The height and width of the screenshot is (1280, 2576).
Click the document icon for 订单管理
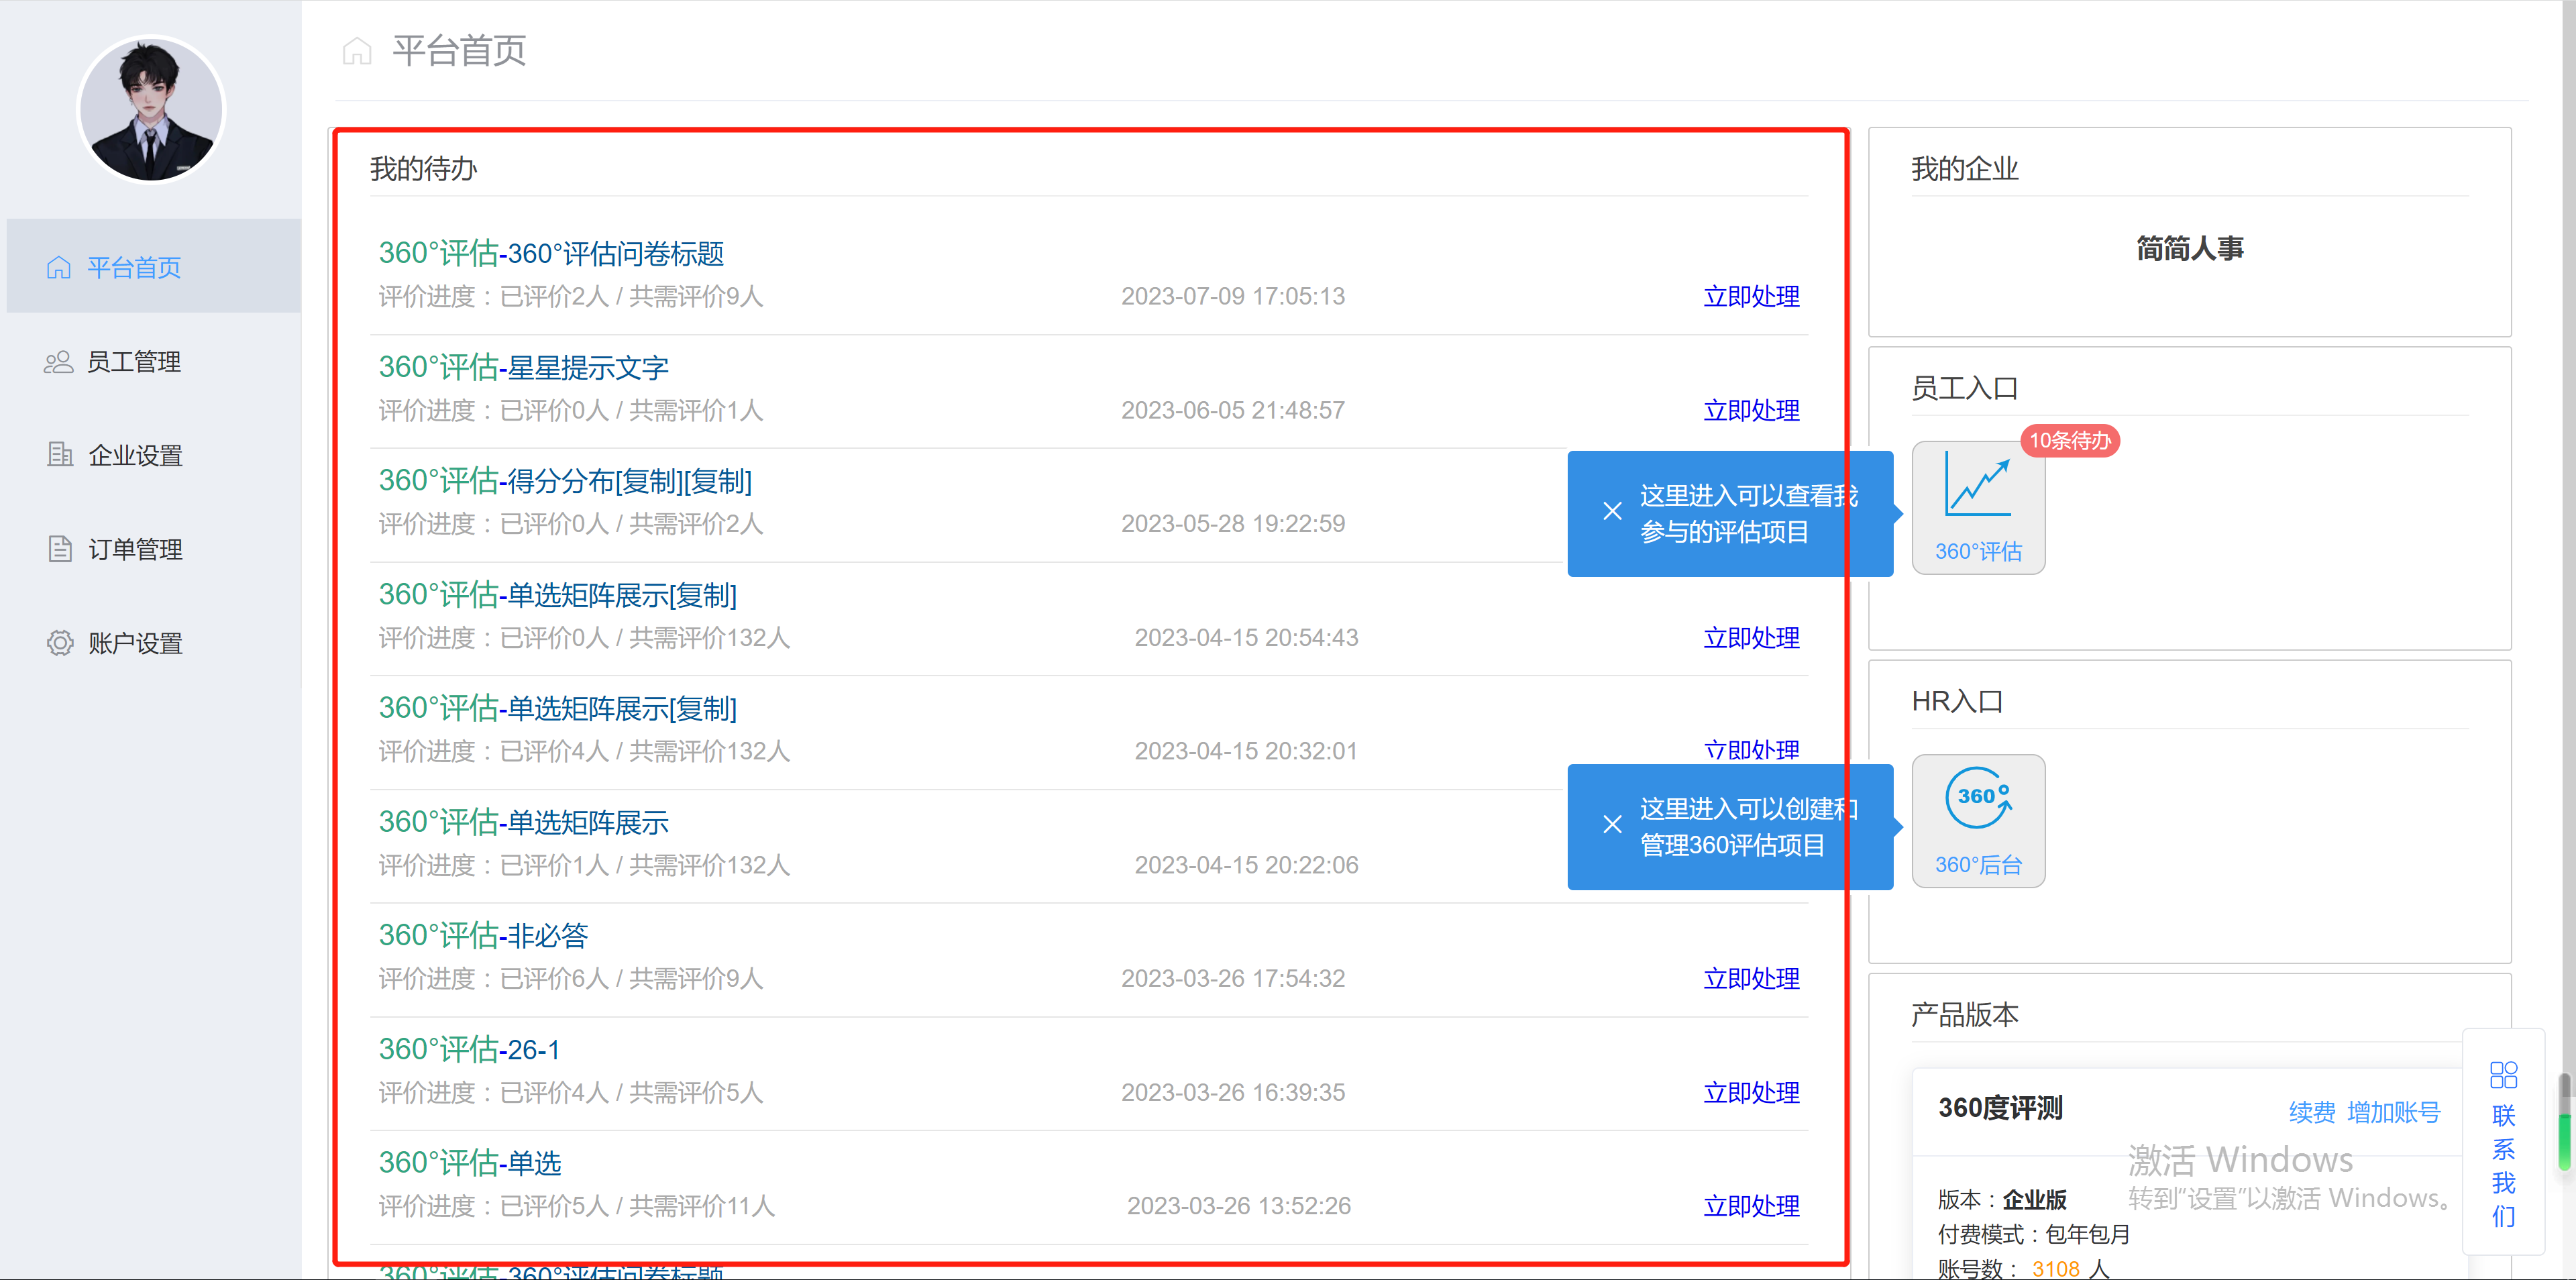pyautogui.click(x=60, y=549)
